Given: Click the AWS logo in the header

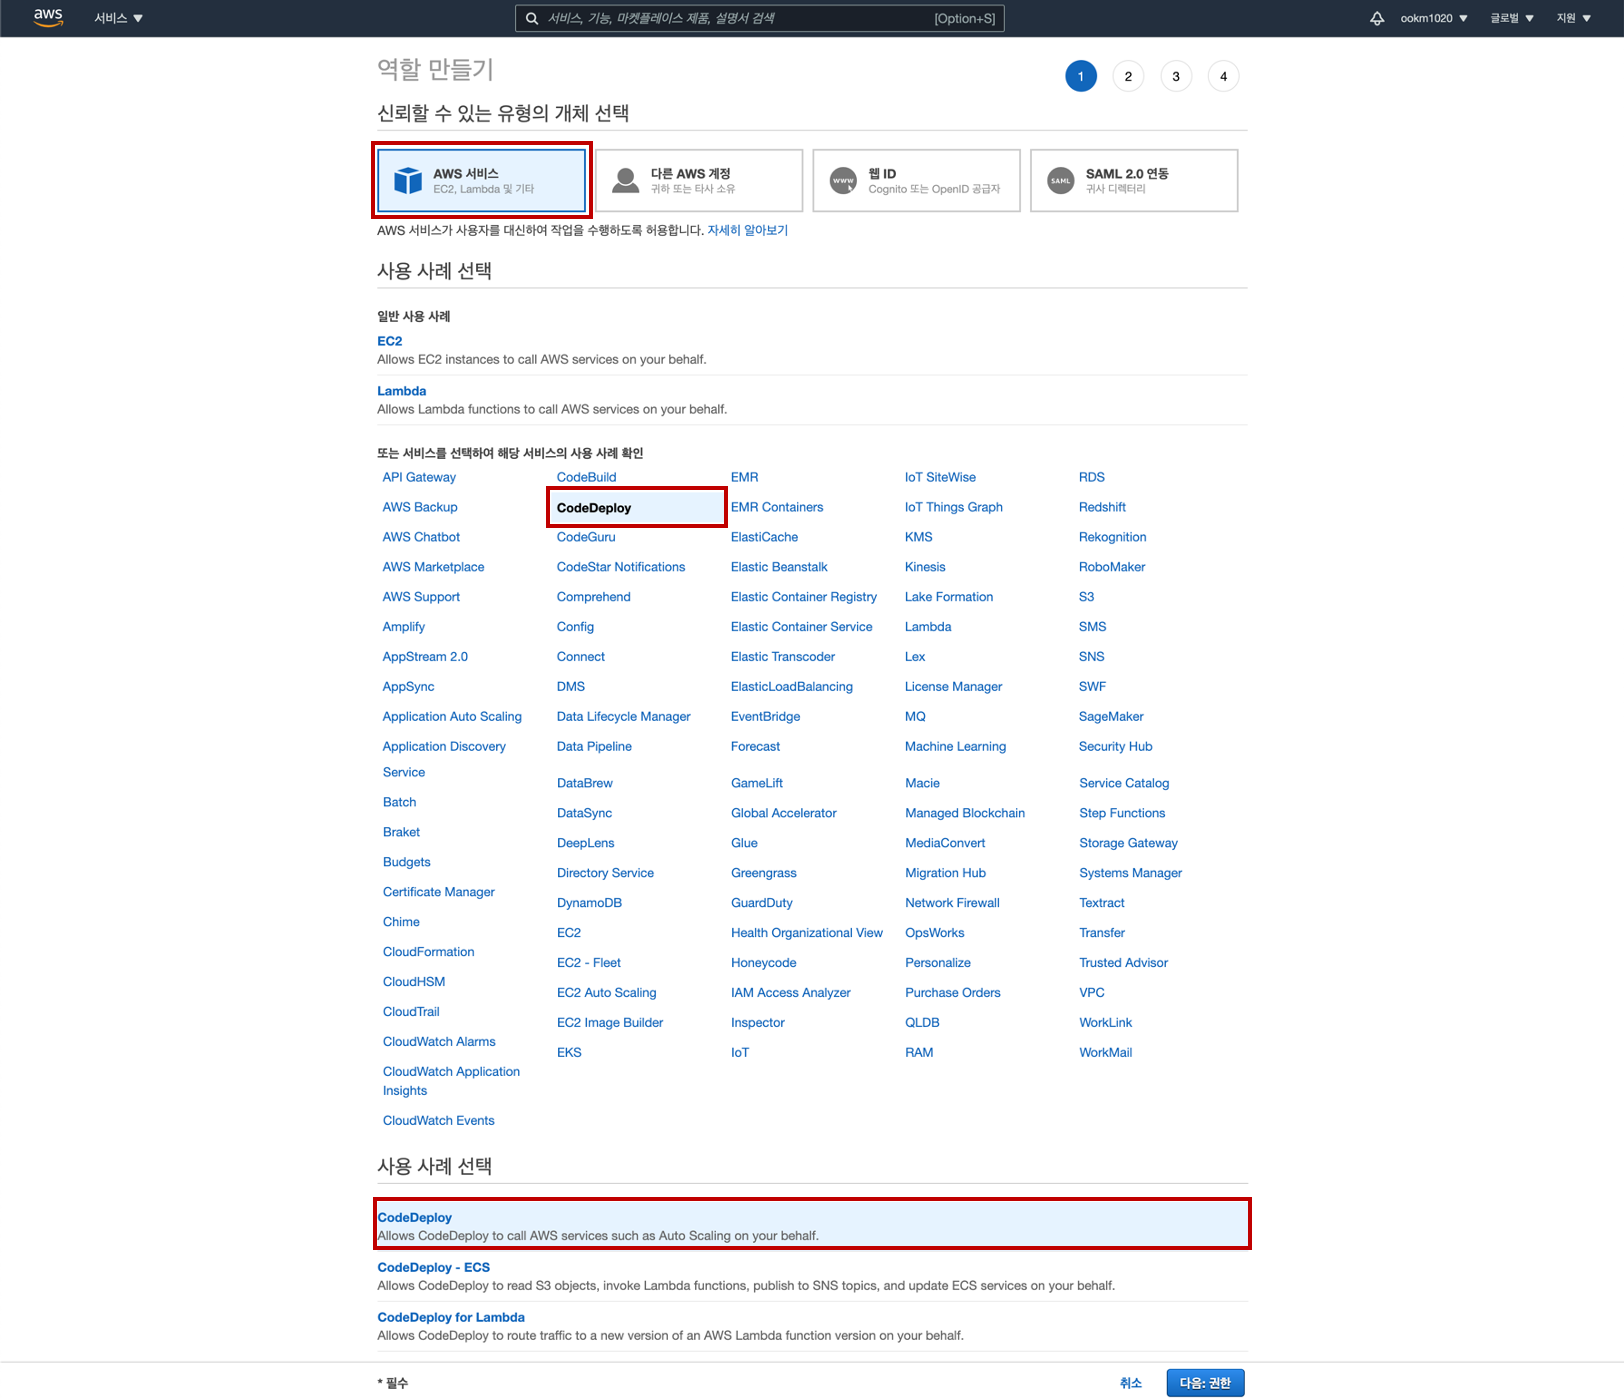Looking at the screenshot, I should tap(48, 17).
